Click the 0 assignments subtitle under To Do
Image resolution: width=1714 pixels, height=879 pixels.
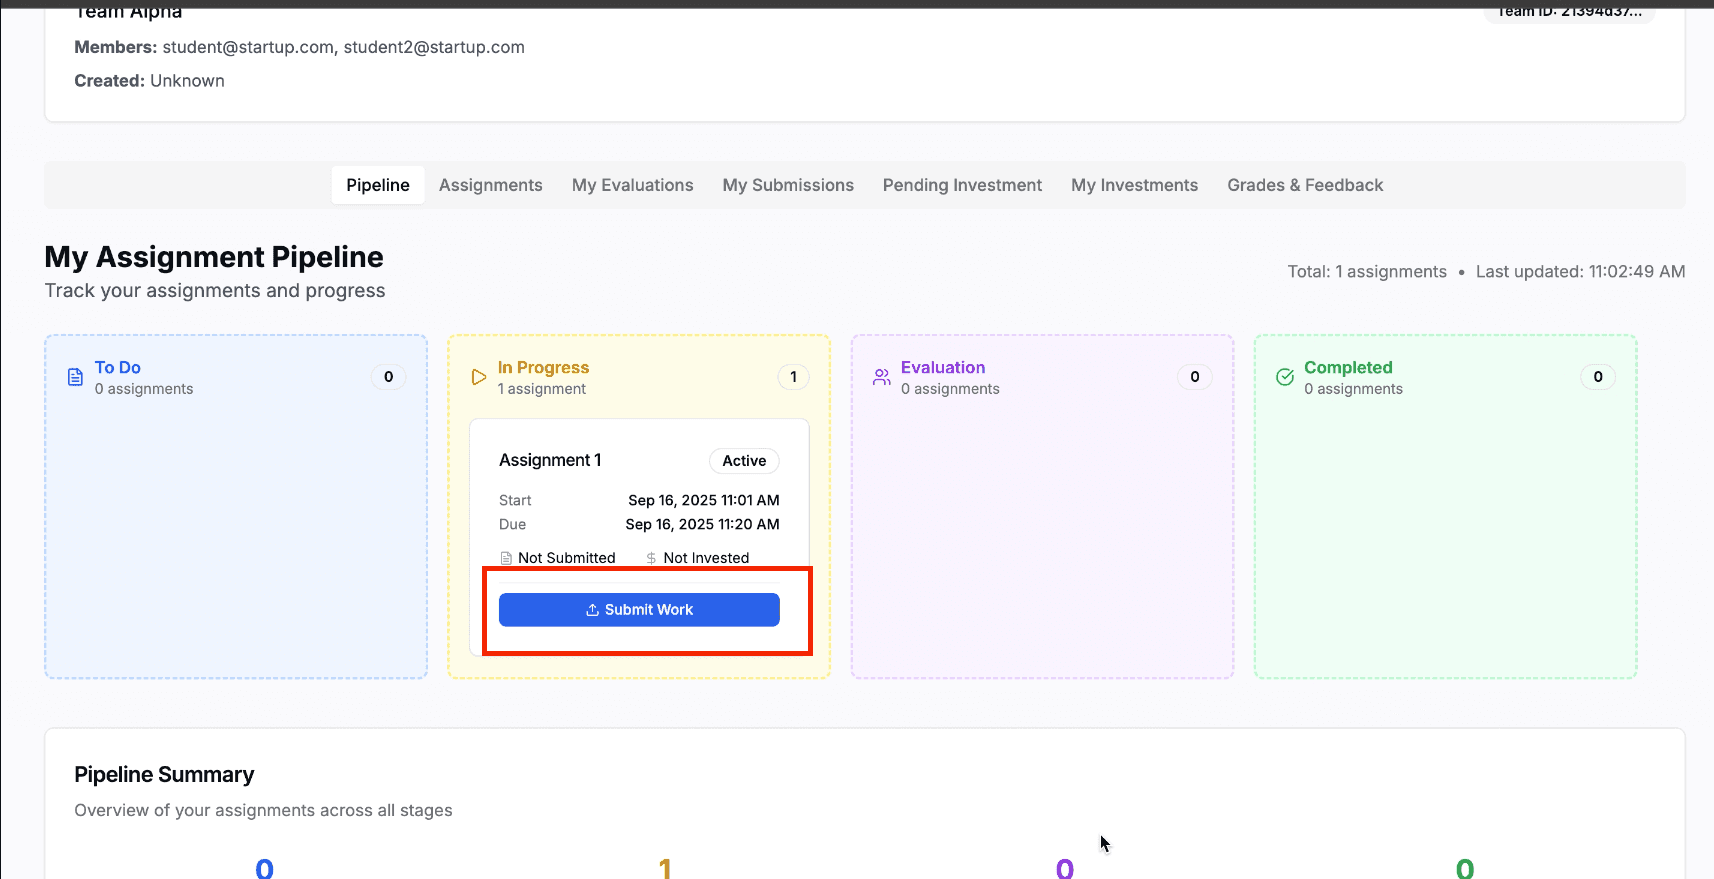144,389
